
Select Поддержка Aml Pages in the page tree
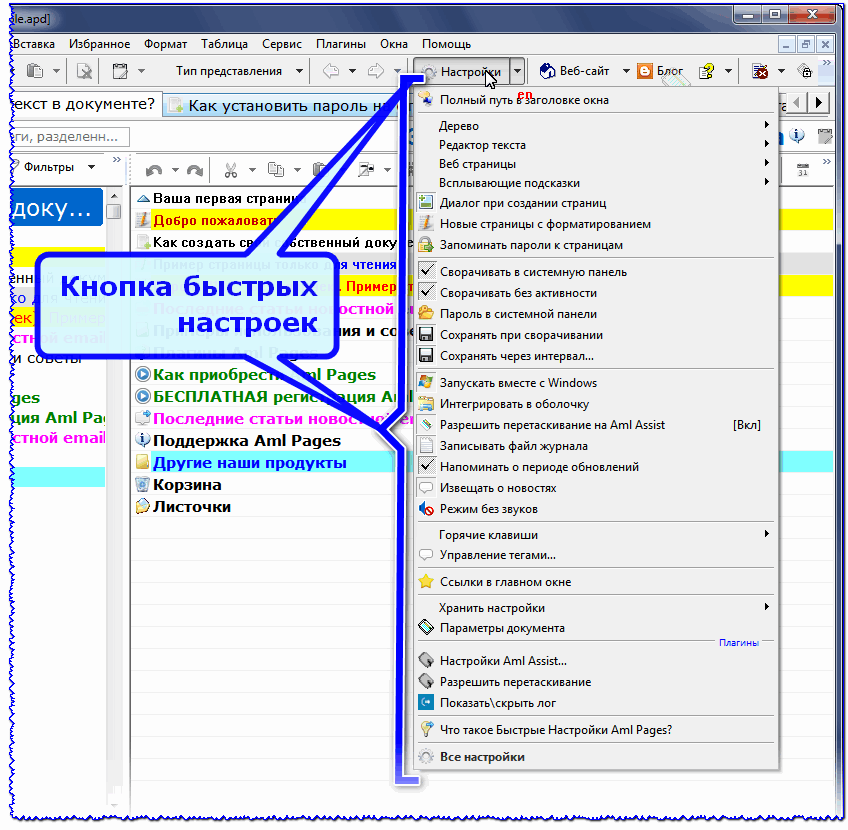(247, 441)
